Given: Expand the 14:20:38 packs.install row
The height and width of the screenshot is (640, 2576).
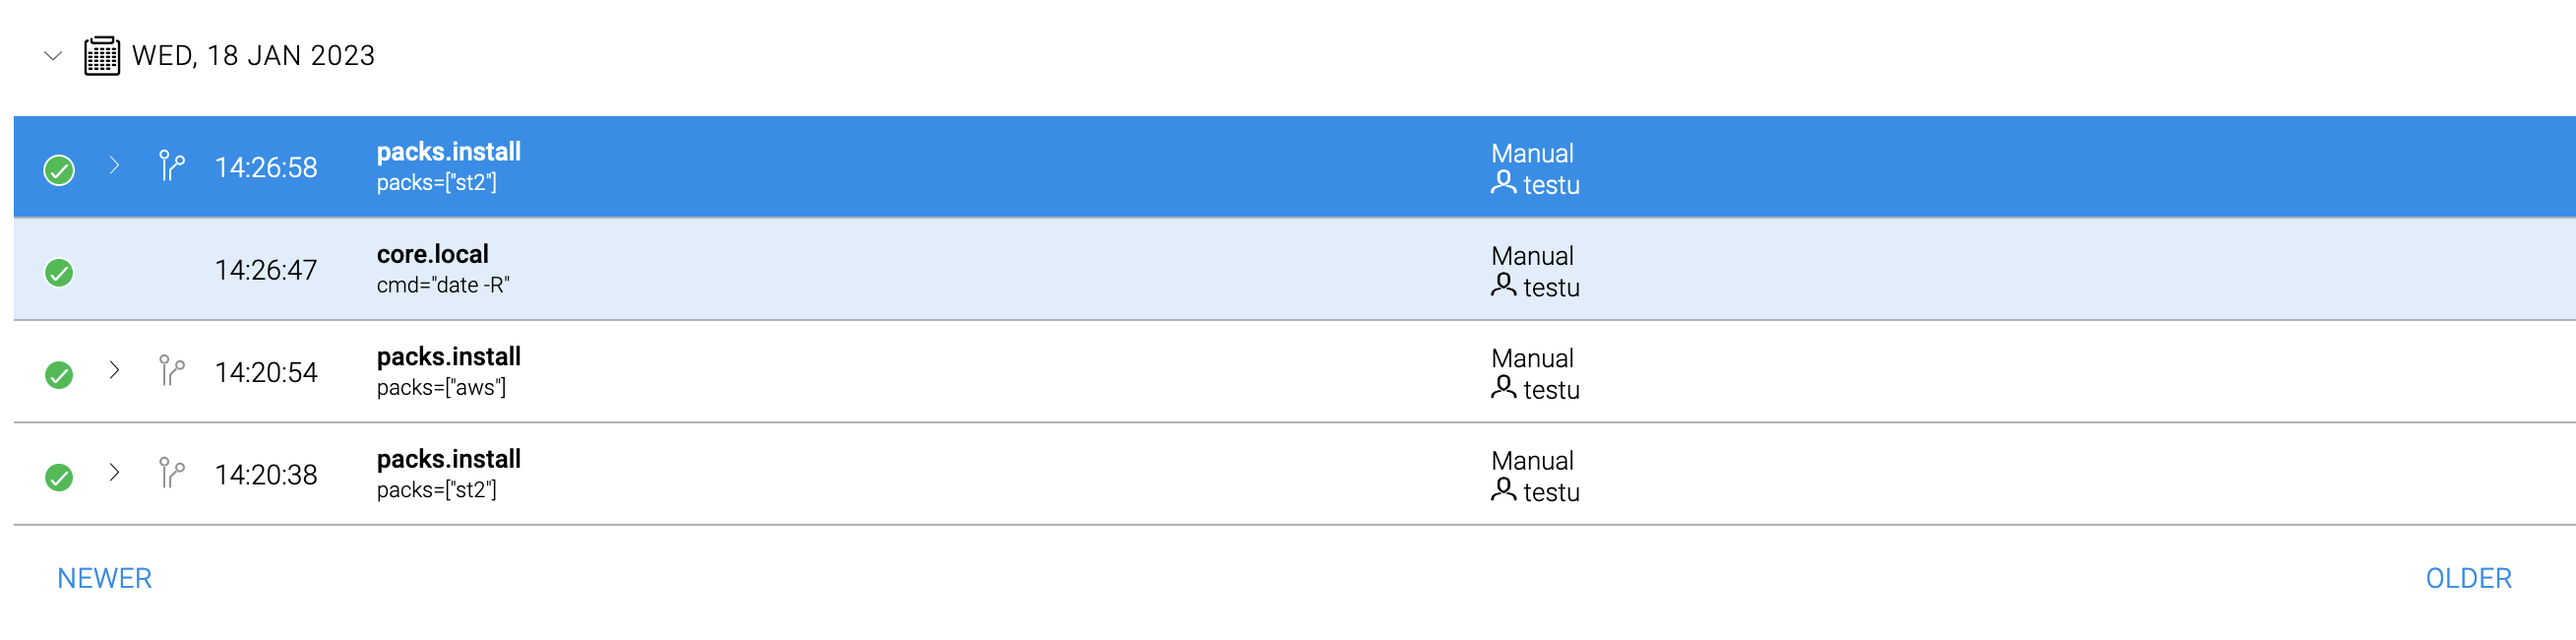Looking at the screenshot, I should (114, 473).
